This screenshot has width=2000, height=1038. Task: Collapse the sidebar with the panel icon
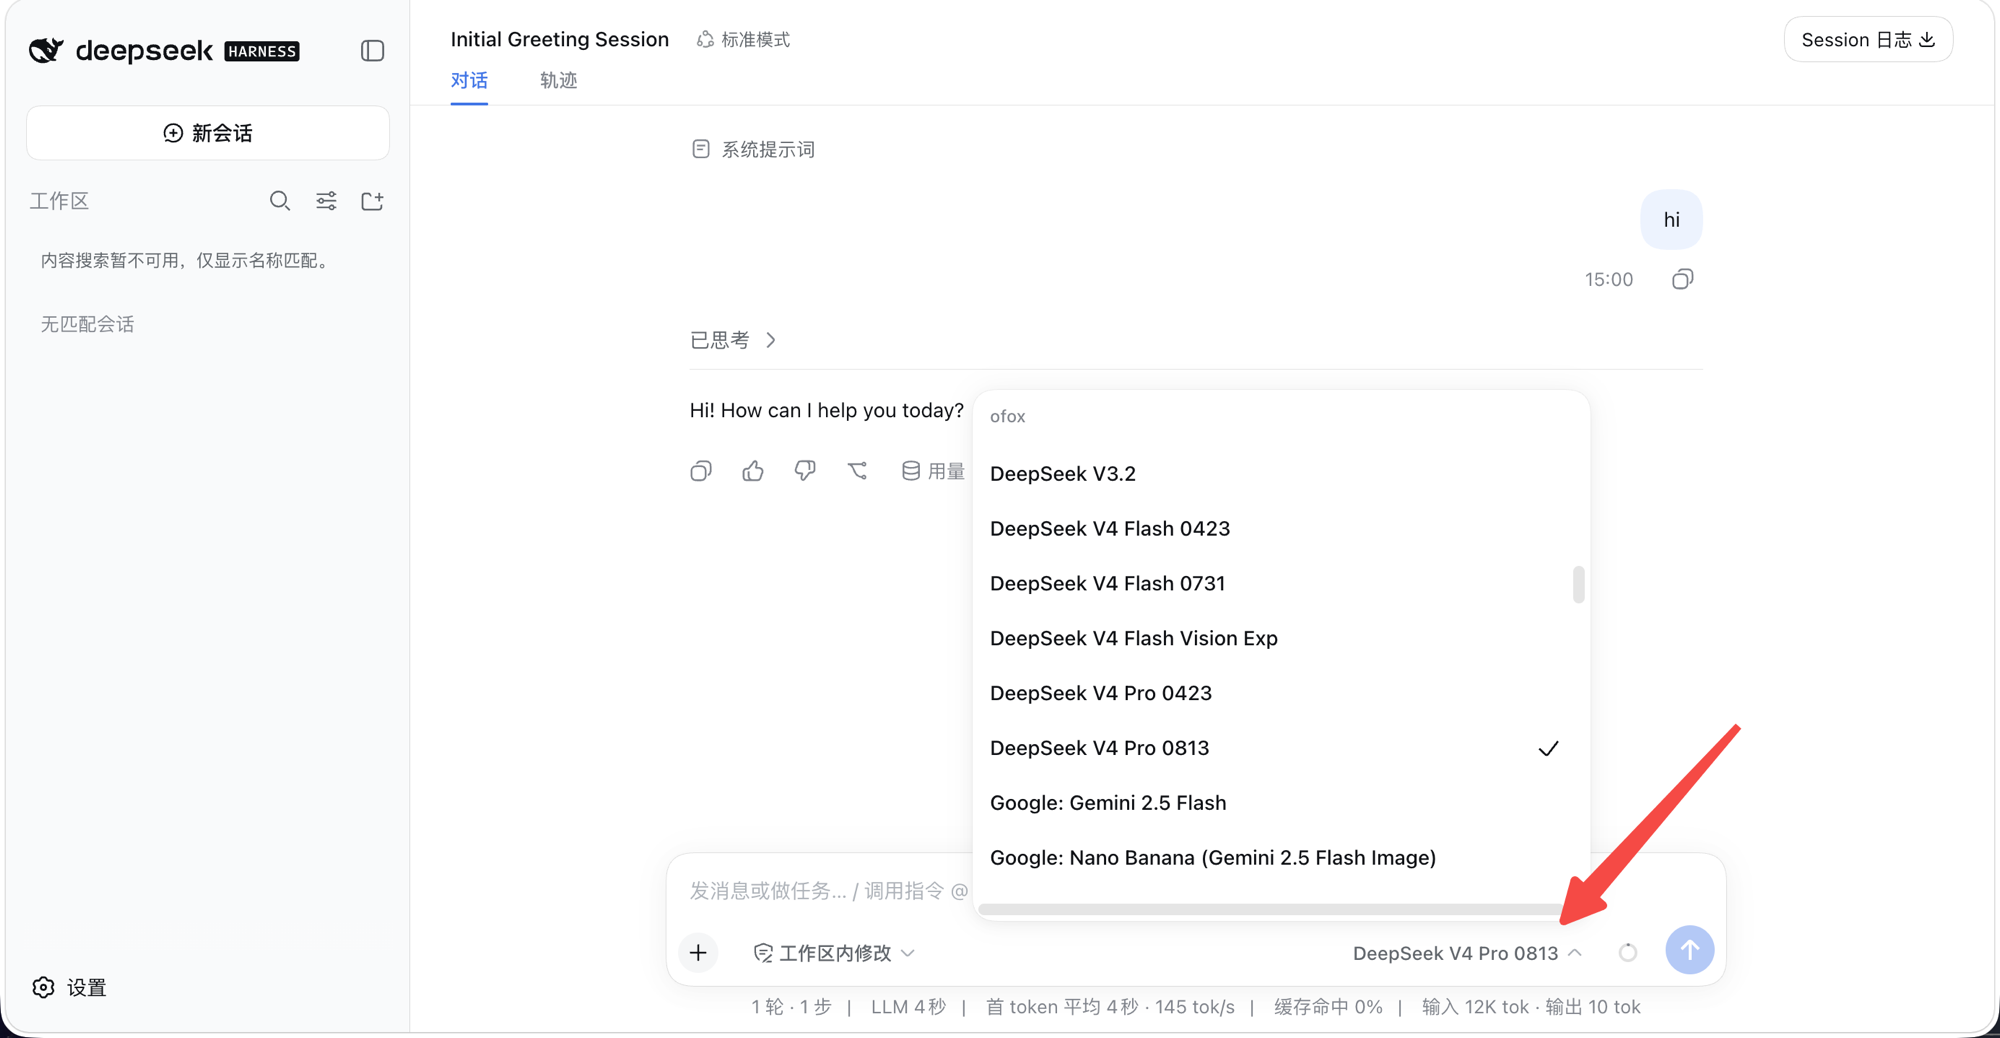tap(372, 51)
